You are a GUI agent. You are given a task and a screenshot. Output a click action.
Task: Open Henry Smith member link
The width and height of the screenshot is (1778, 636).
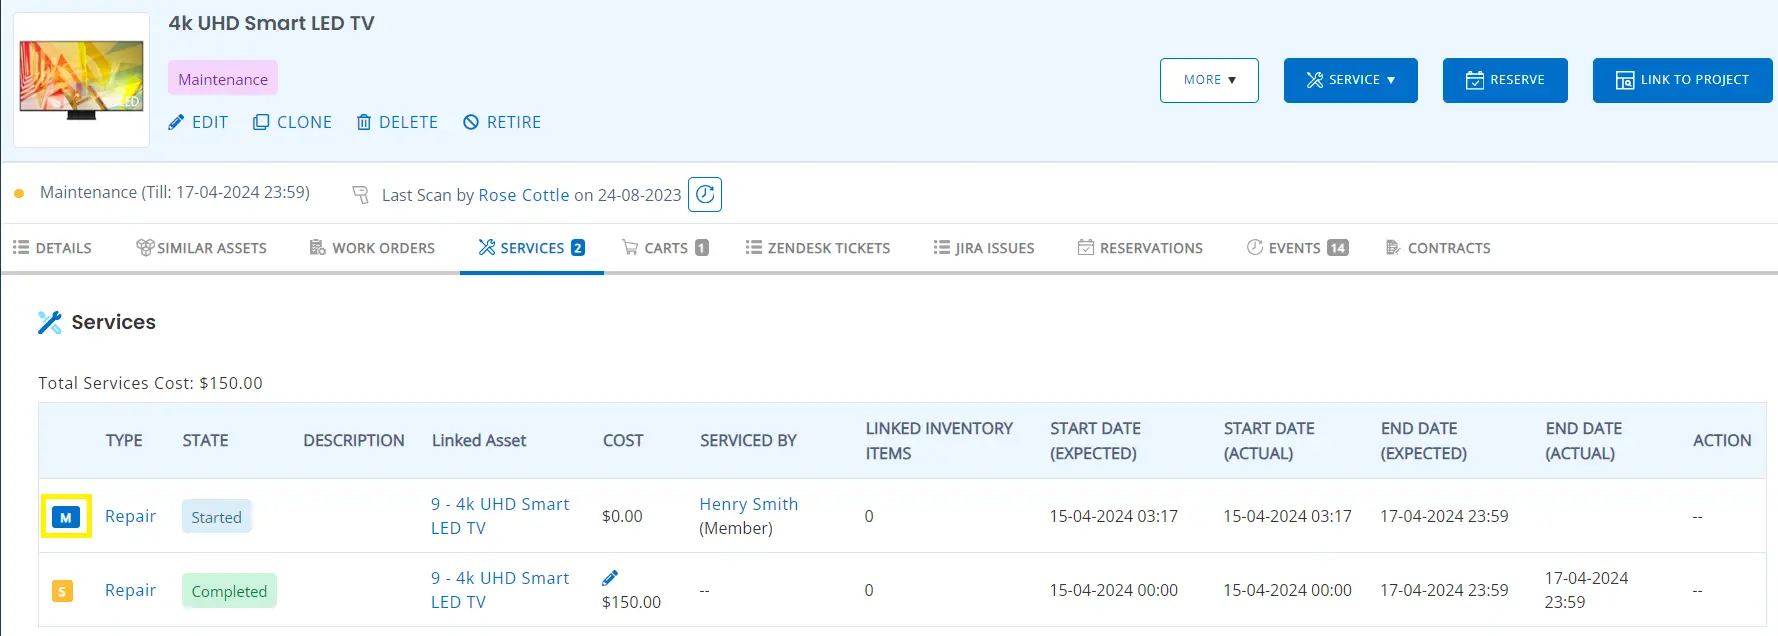(748, 504)
